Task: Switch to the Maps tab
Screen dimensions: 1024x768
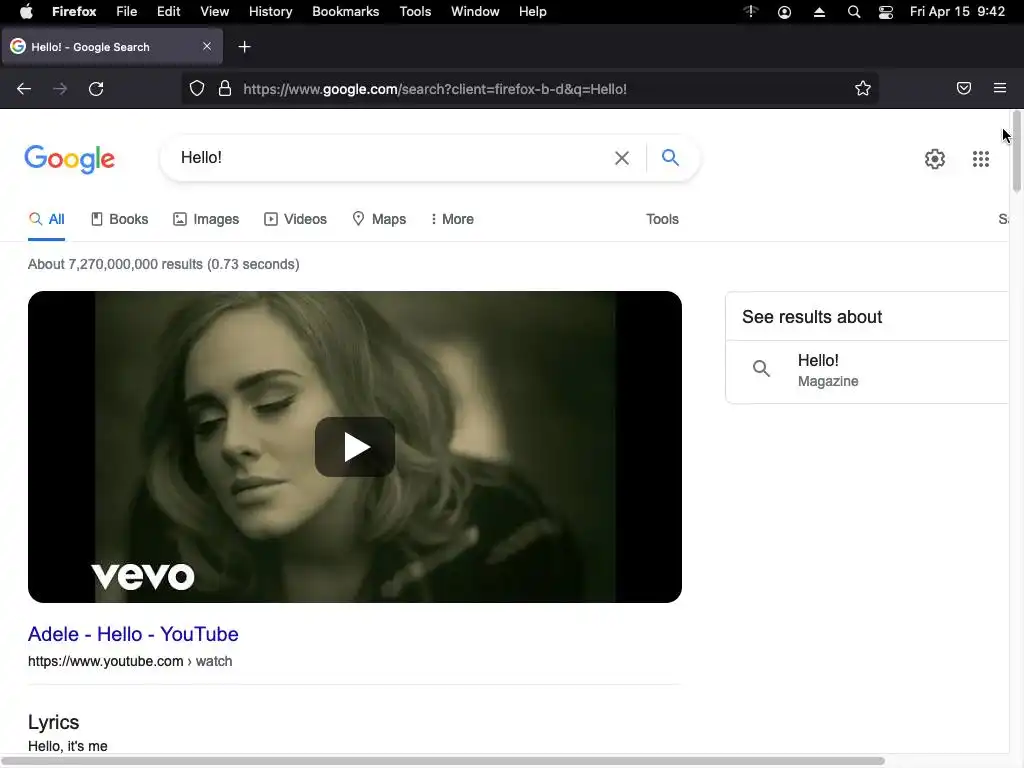Action: click(x=379, y=219)
